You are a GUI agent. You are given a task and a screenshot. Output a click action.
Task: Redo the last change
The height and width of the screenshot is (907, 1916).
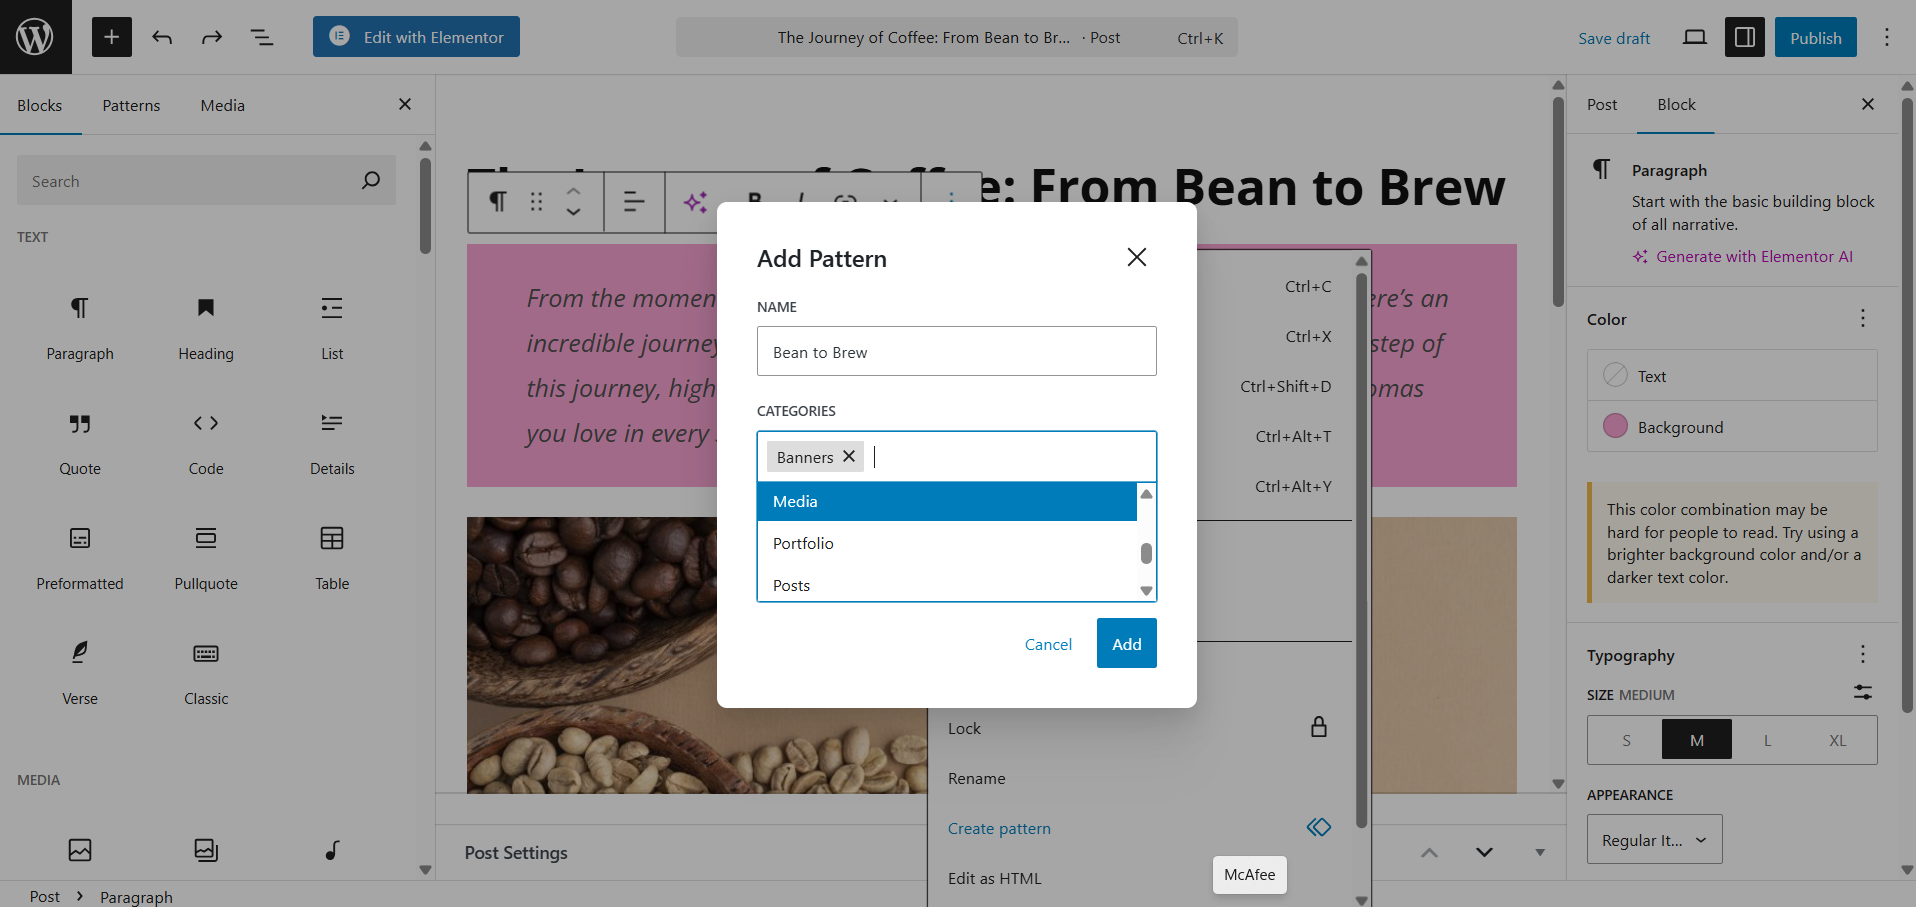point(211,37)
